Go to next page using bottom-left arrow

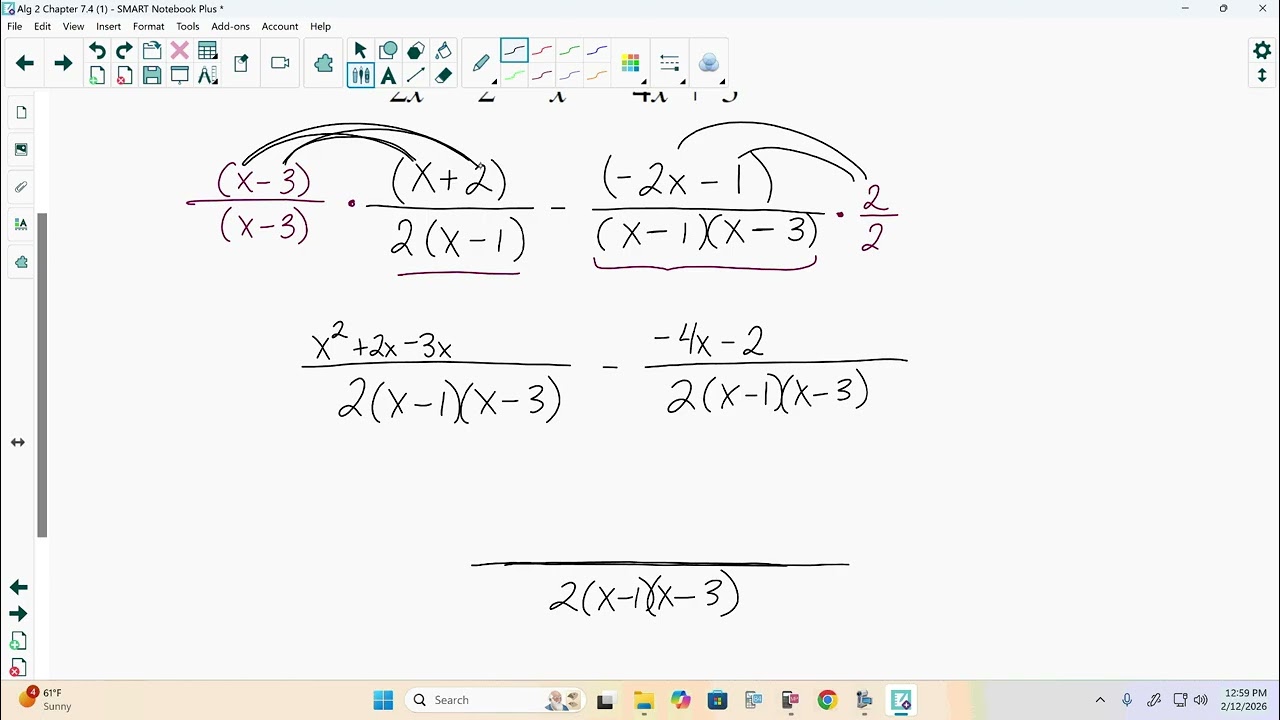coord(18,614)
